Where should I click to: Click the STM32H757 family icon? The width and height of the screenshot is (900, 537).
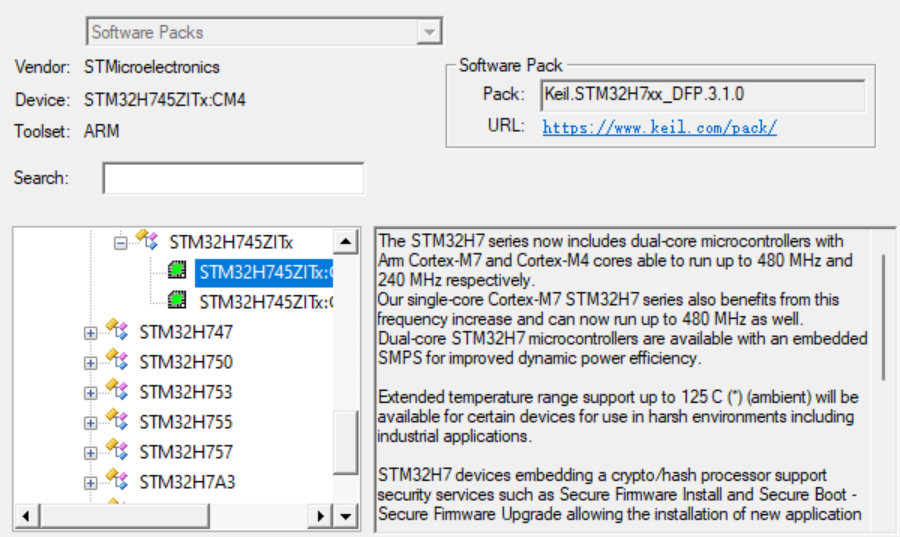117,450
